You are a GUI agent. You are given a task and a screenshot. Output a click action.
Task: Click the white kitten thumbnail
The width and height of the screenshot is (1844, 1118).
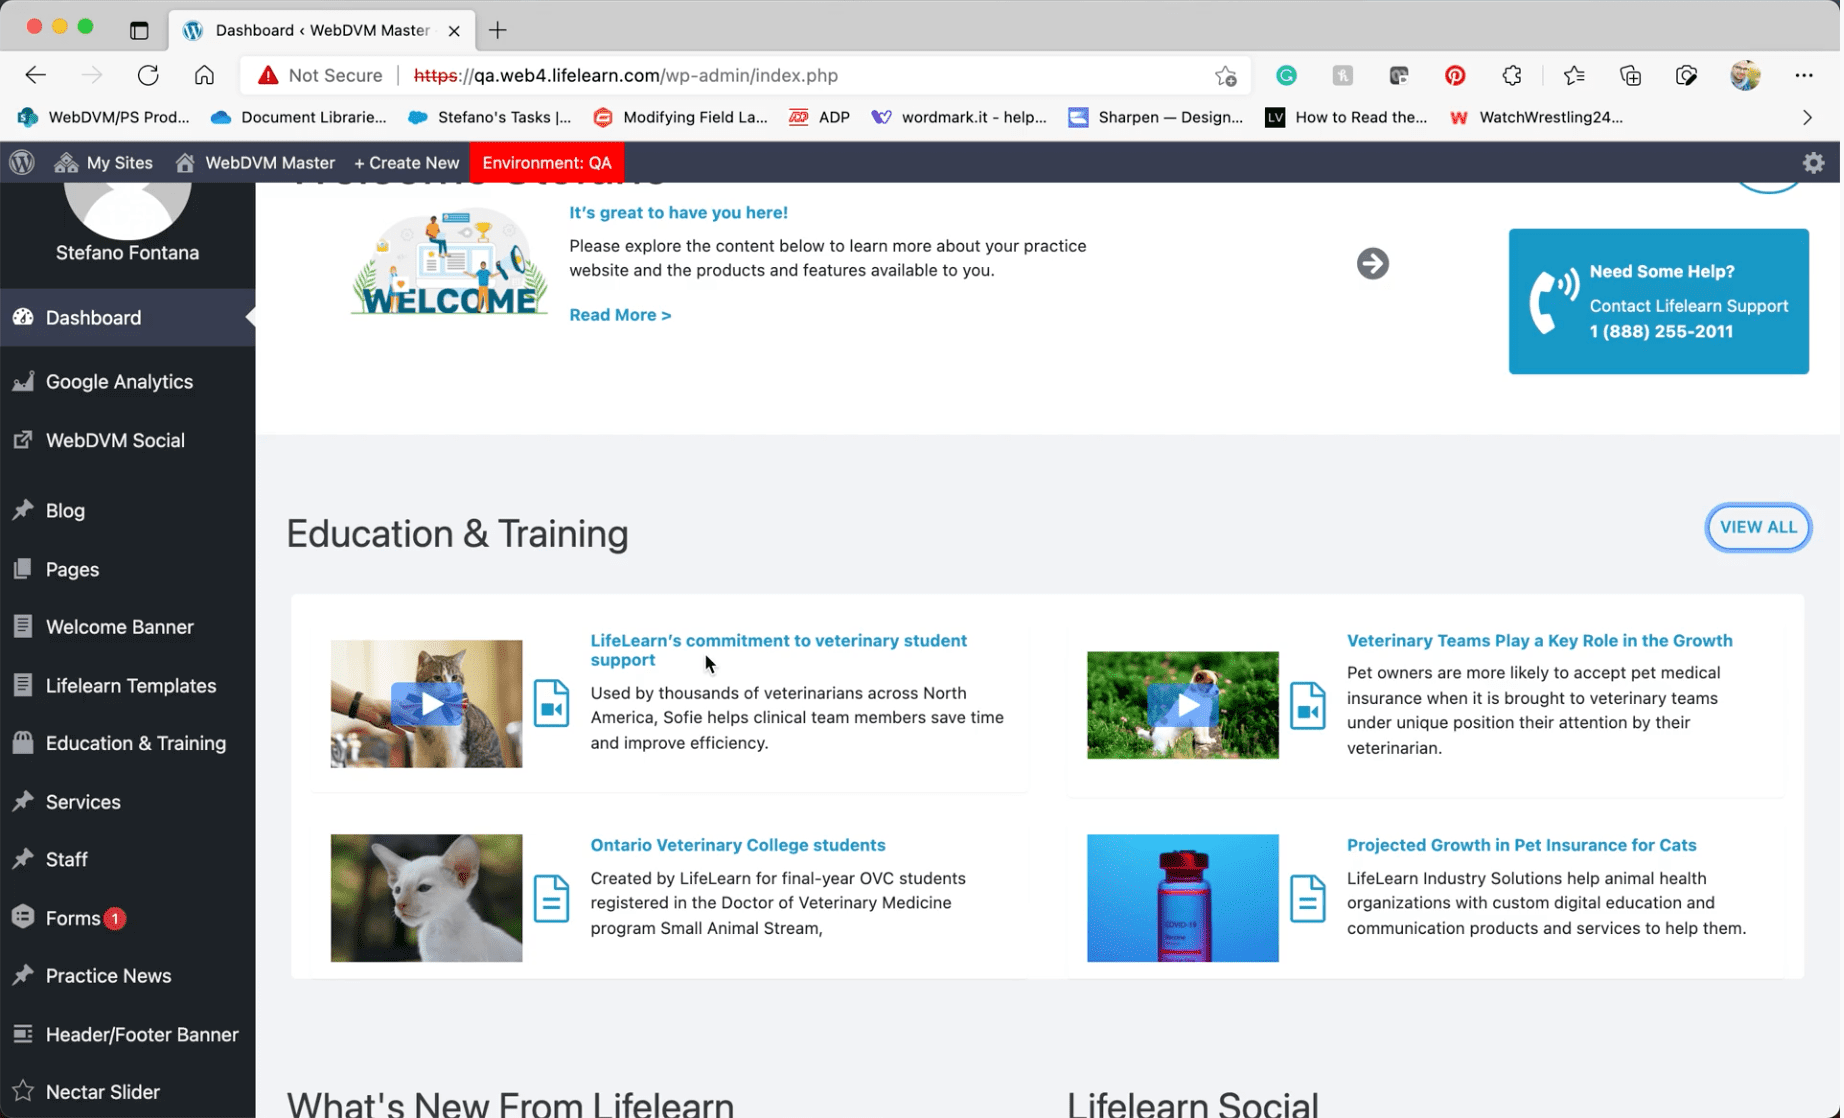(426, 898)
